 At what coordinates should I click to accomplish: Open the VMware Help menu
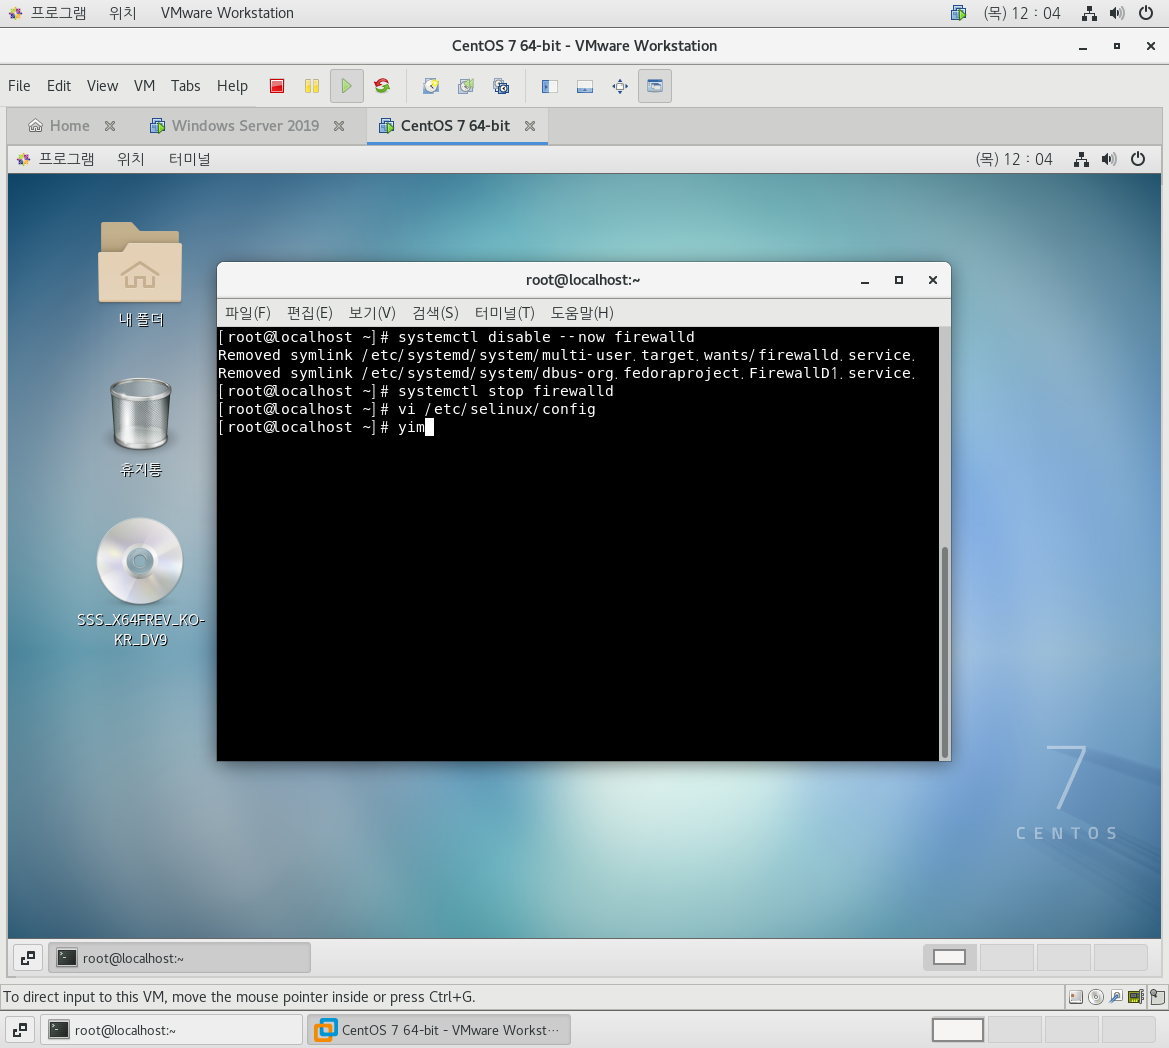coord(232,86)
